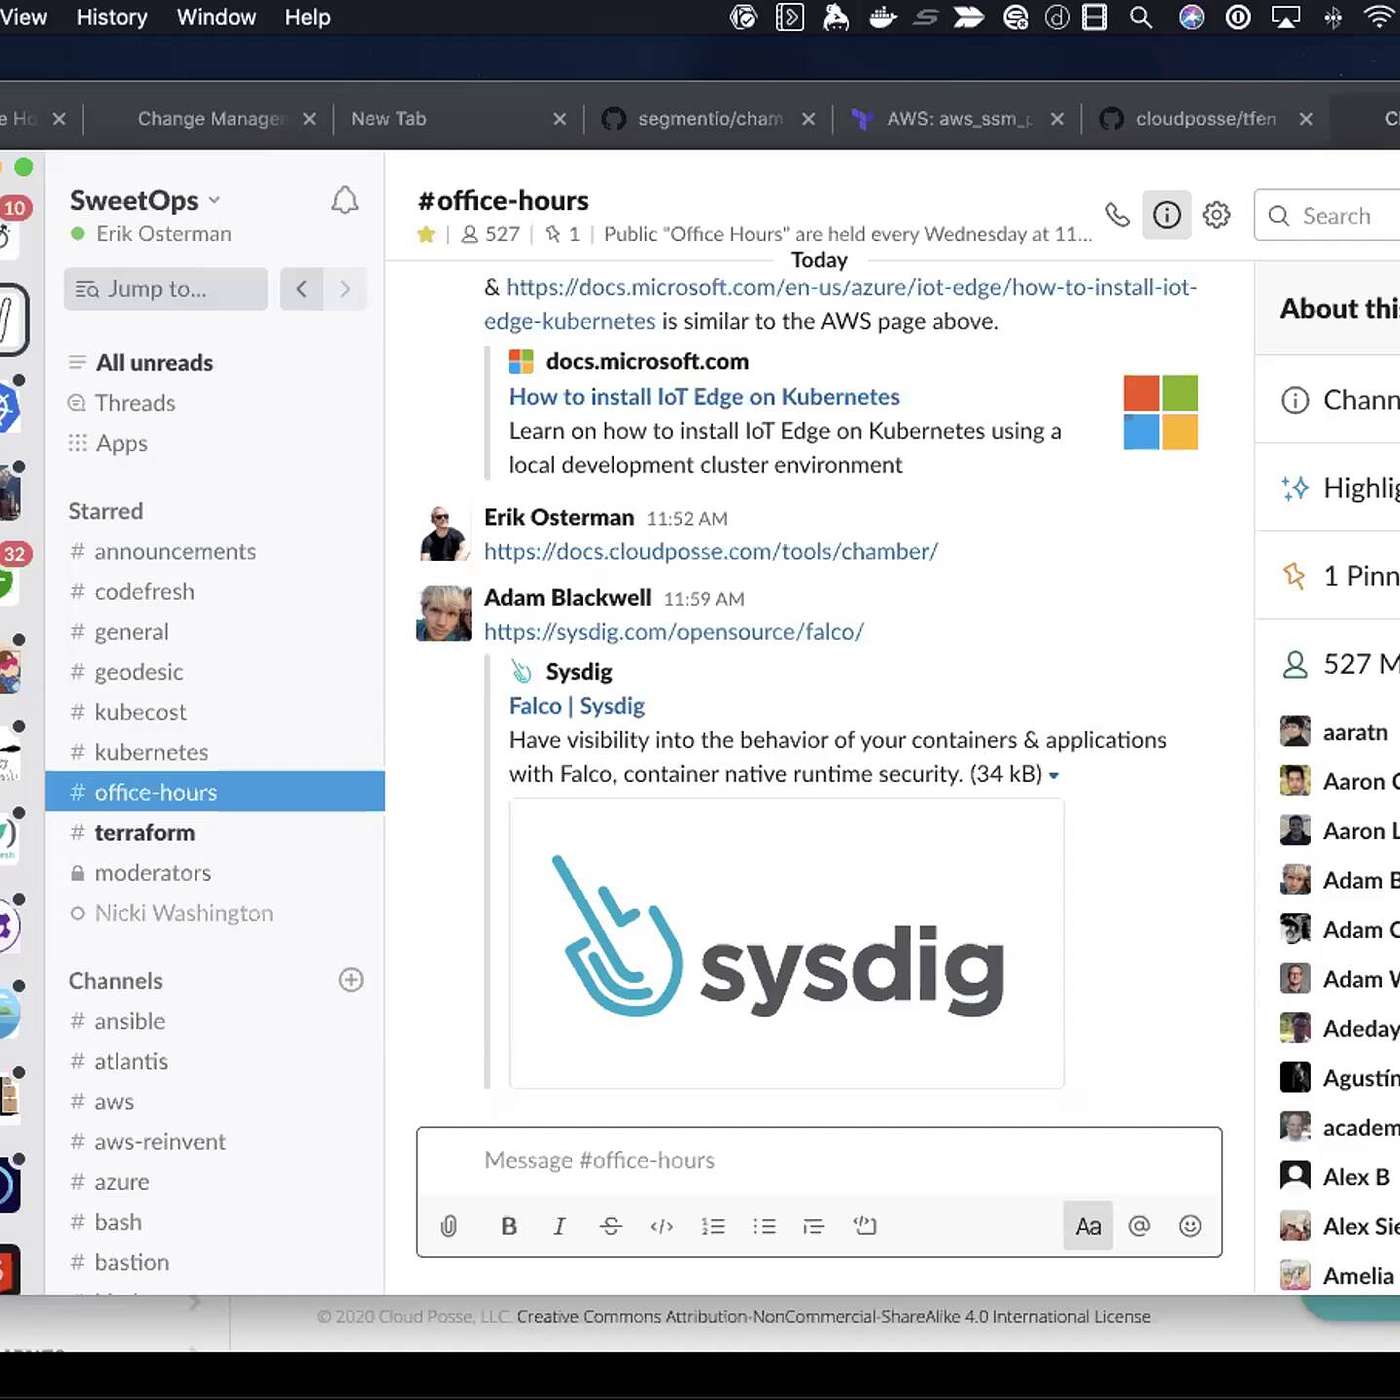
Task: Select the #terraform channel
Action: pyautogui.click(x=215, y=833)
